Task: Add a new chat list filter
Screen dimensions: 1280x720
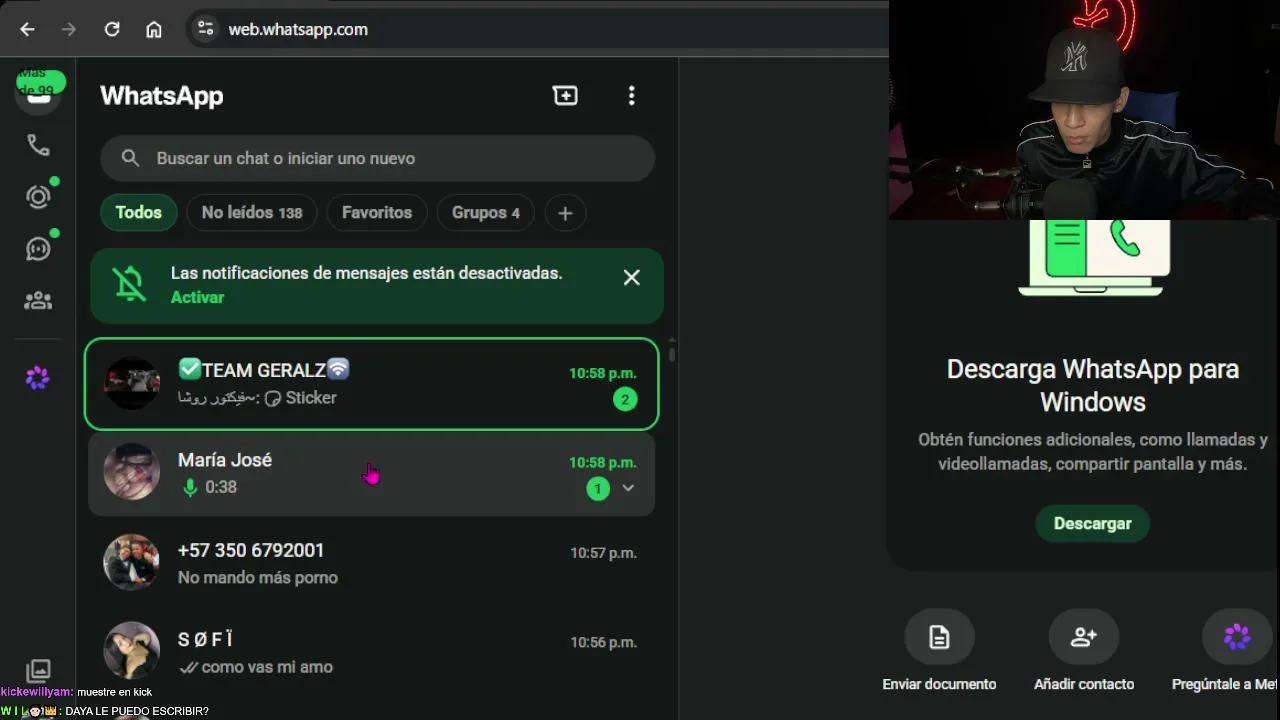Action: pyautogui.click(x=565, y=212)
